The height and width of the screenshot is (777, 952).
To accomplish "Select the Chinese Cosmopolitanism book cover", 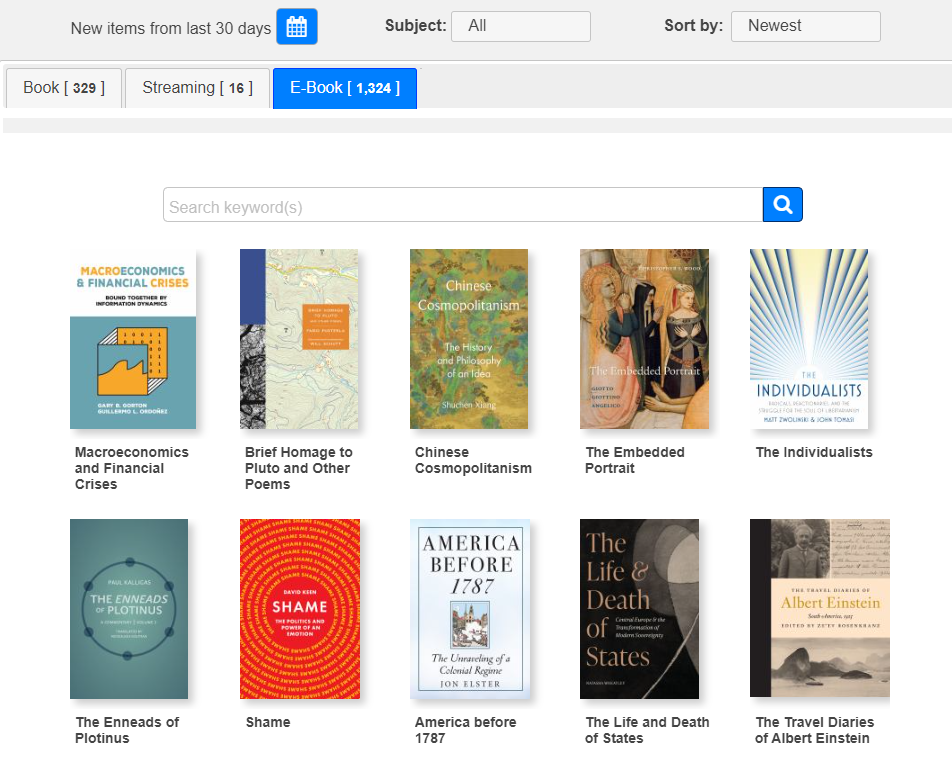I will 469,339.
